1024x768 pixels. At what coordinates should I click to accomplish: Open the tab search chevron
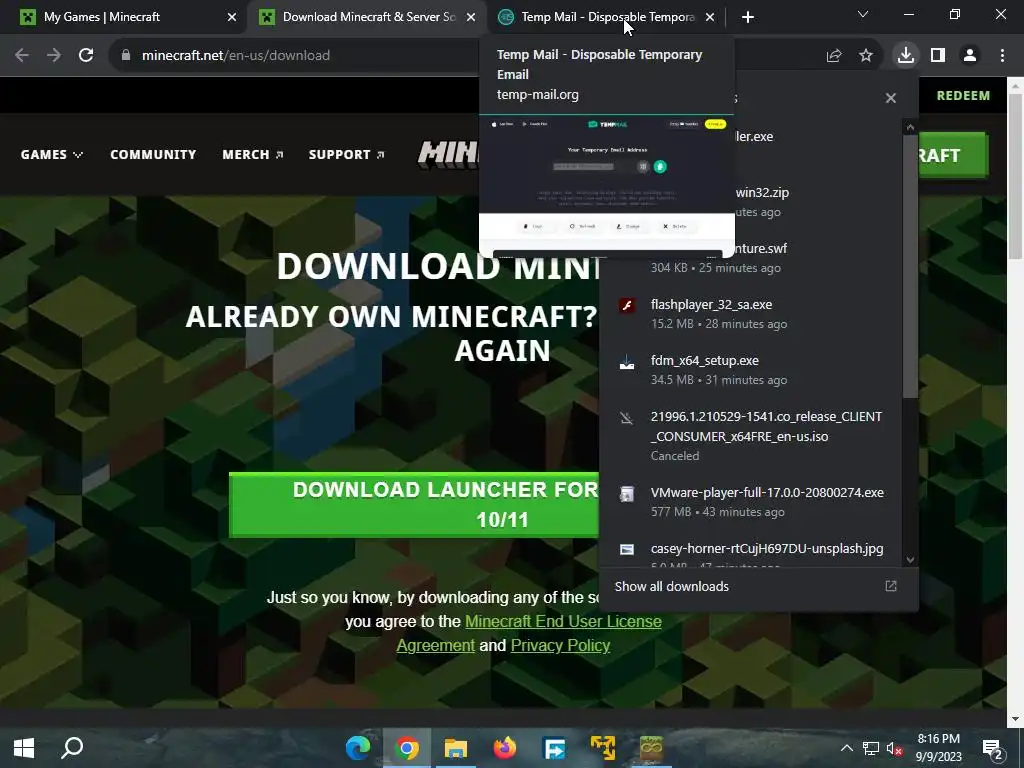(863, 14)
